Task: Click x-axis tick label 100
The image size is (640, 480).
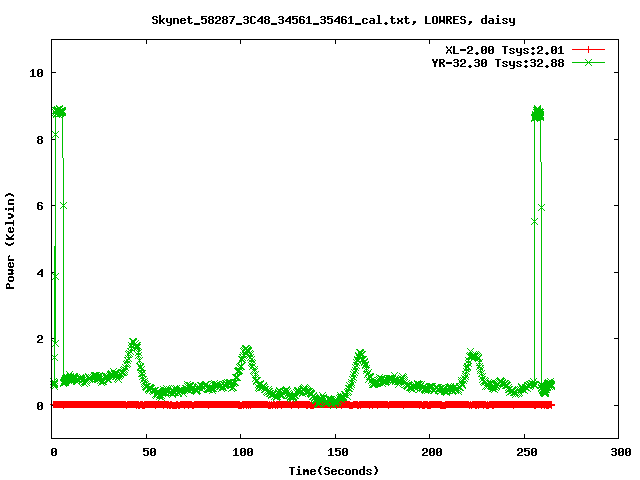Action: pos(242,452)
